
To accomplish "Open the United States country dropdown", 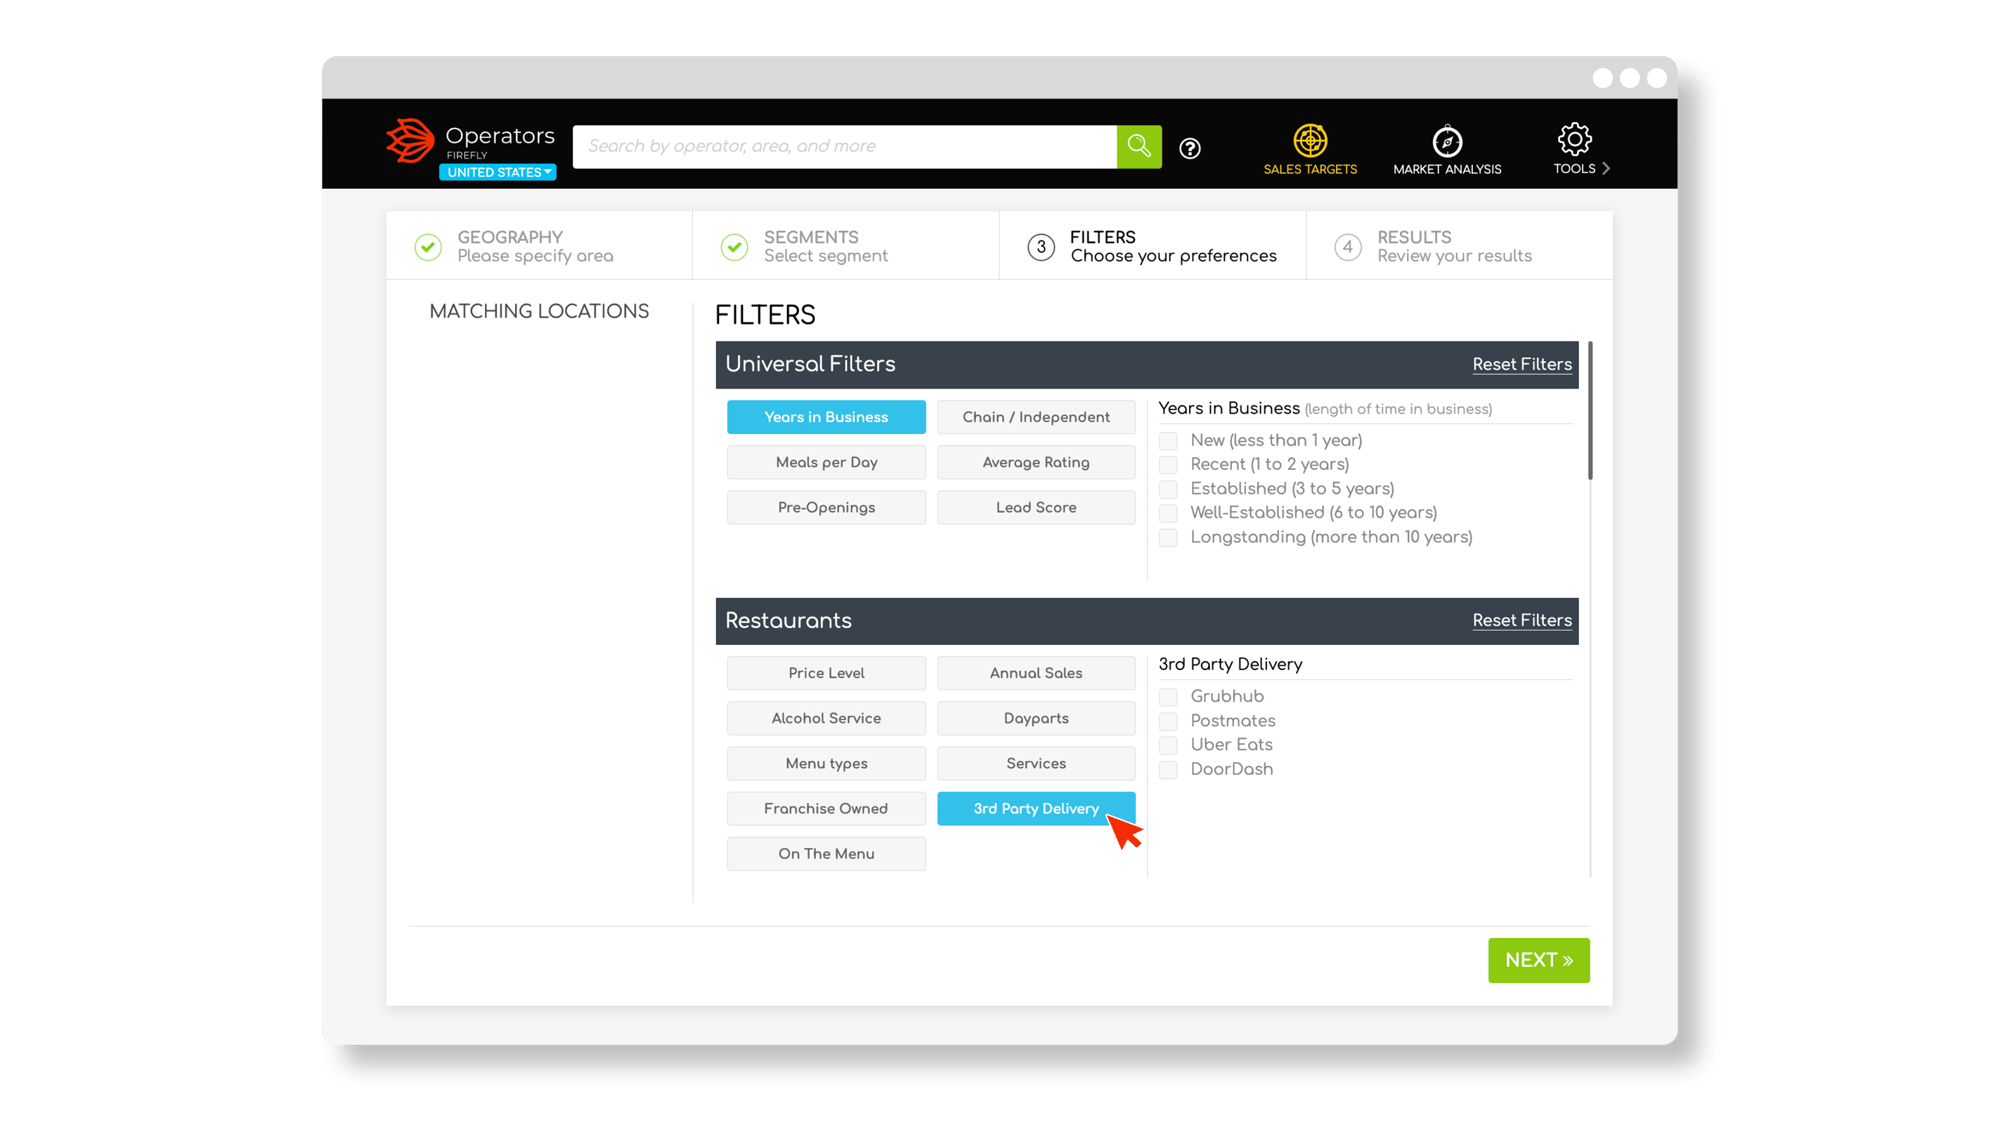I will [498, 172].
